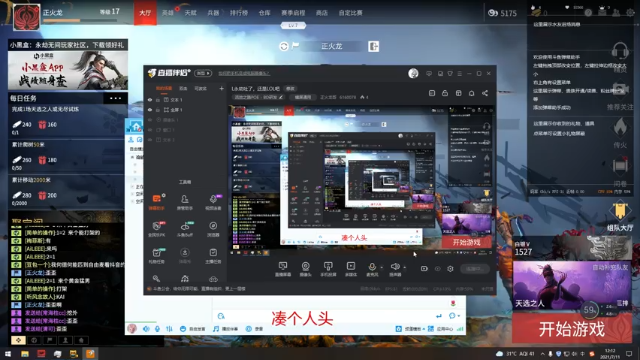Click the 天选之人 mode thumbnail
This screenshot has height=360, width=640.
(571, 286)
